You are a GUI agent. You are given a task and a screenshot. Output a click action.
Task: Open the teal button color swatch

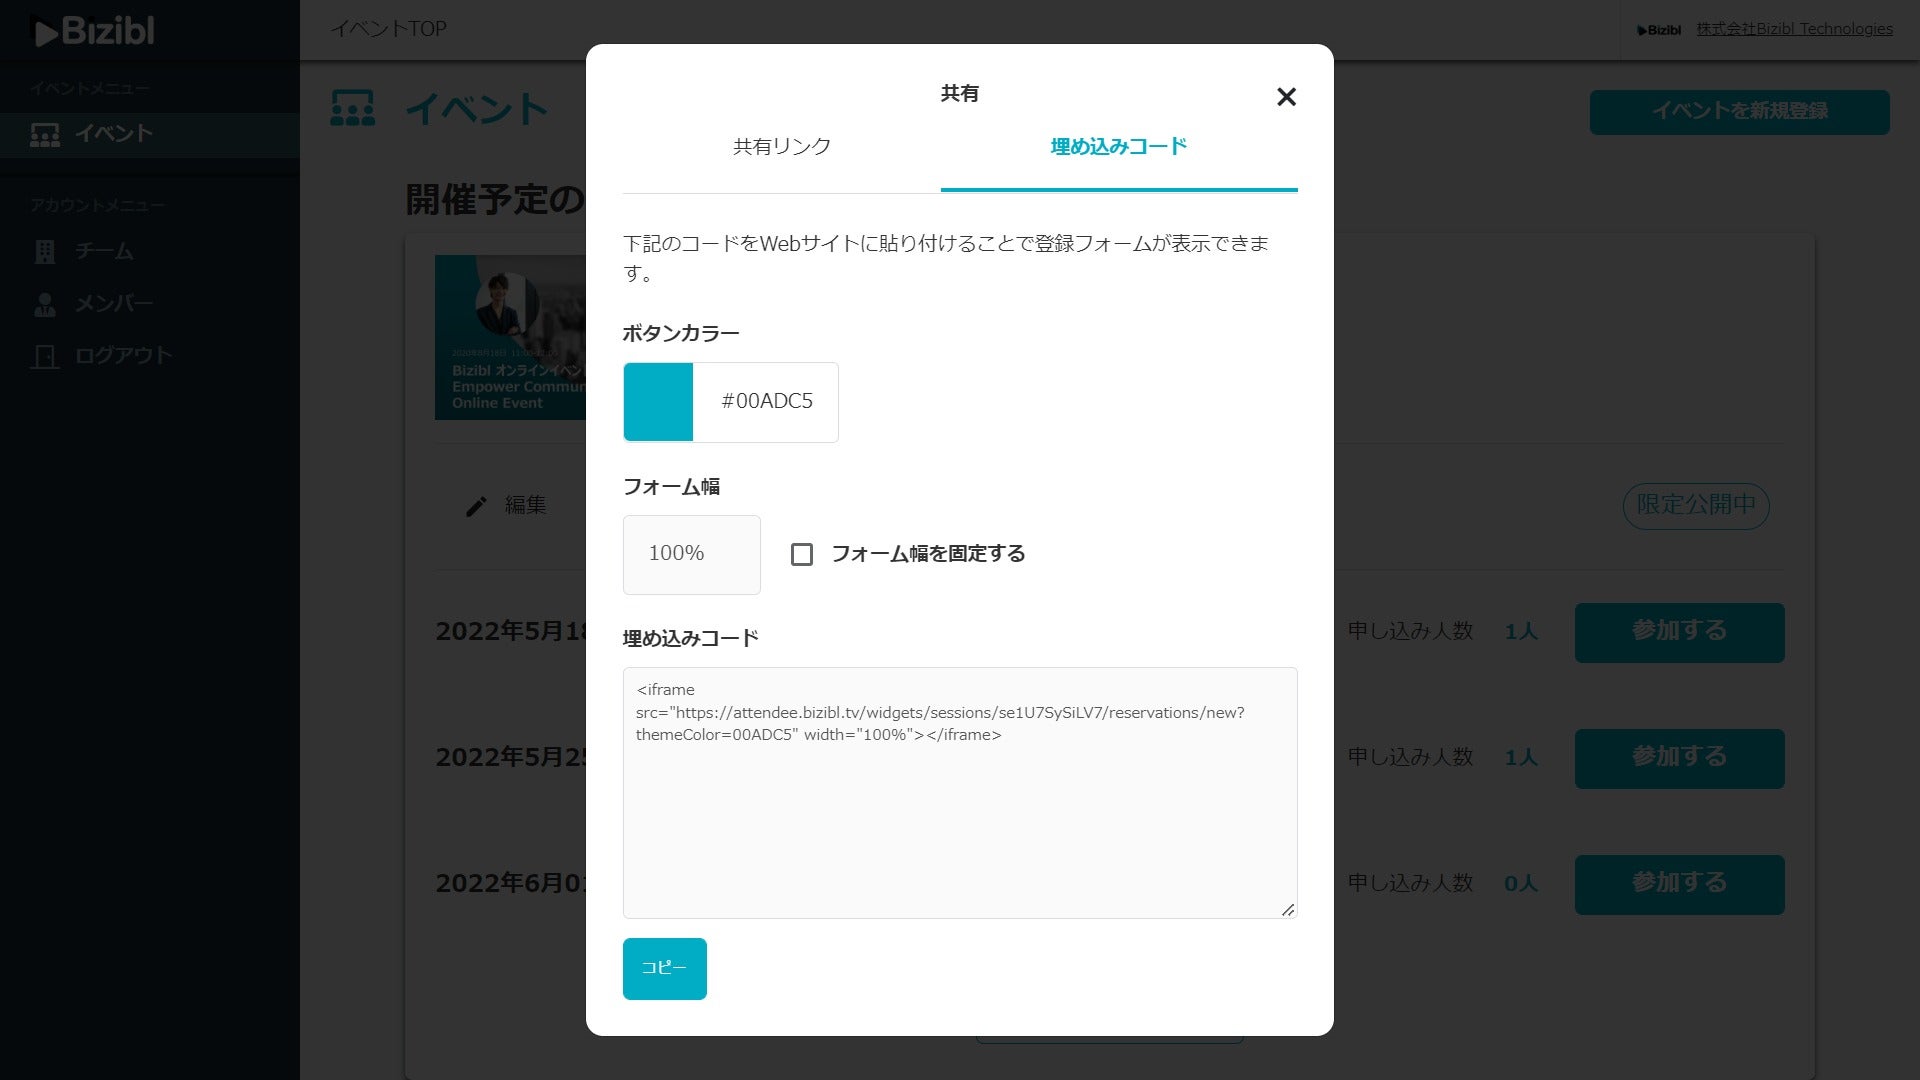(658, 402)
